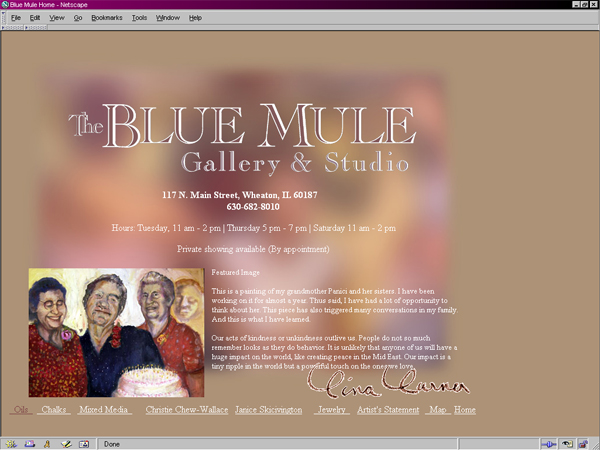This screenshot has width=600, height=450.
Task: Open Mail & Newsgroups from component bar
Action: pos(29,444)
